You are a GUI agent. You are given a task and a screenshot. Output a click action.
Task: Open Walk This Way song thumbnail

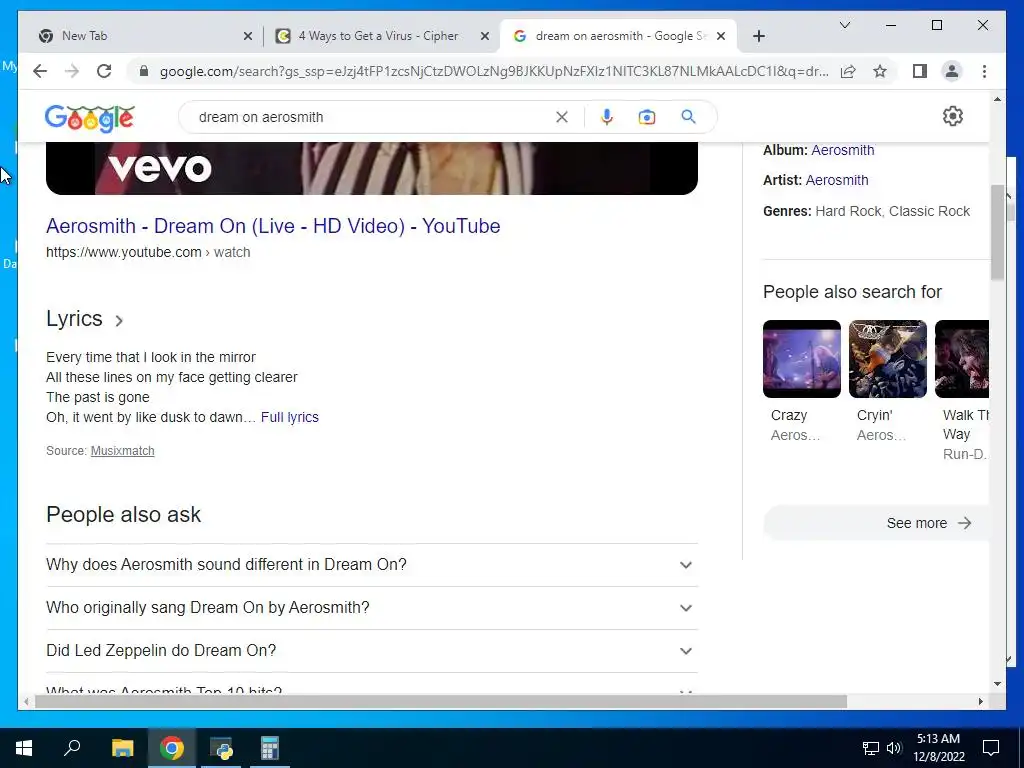click(x=962, y=359)
